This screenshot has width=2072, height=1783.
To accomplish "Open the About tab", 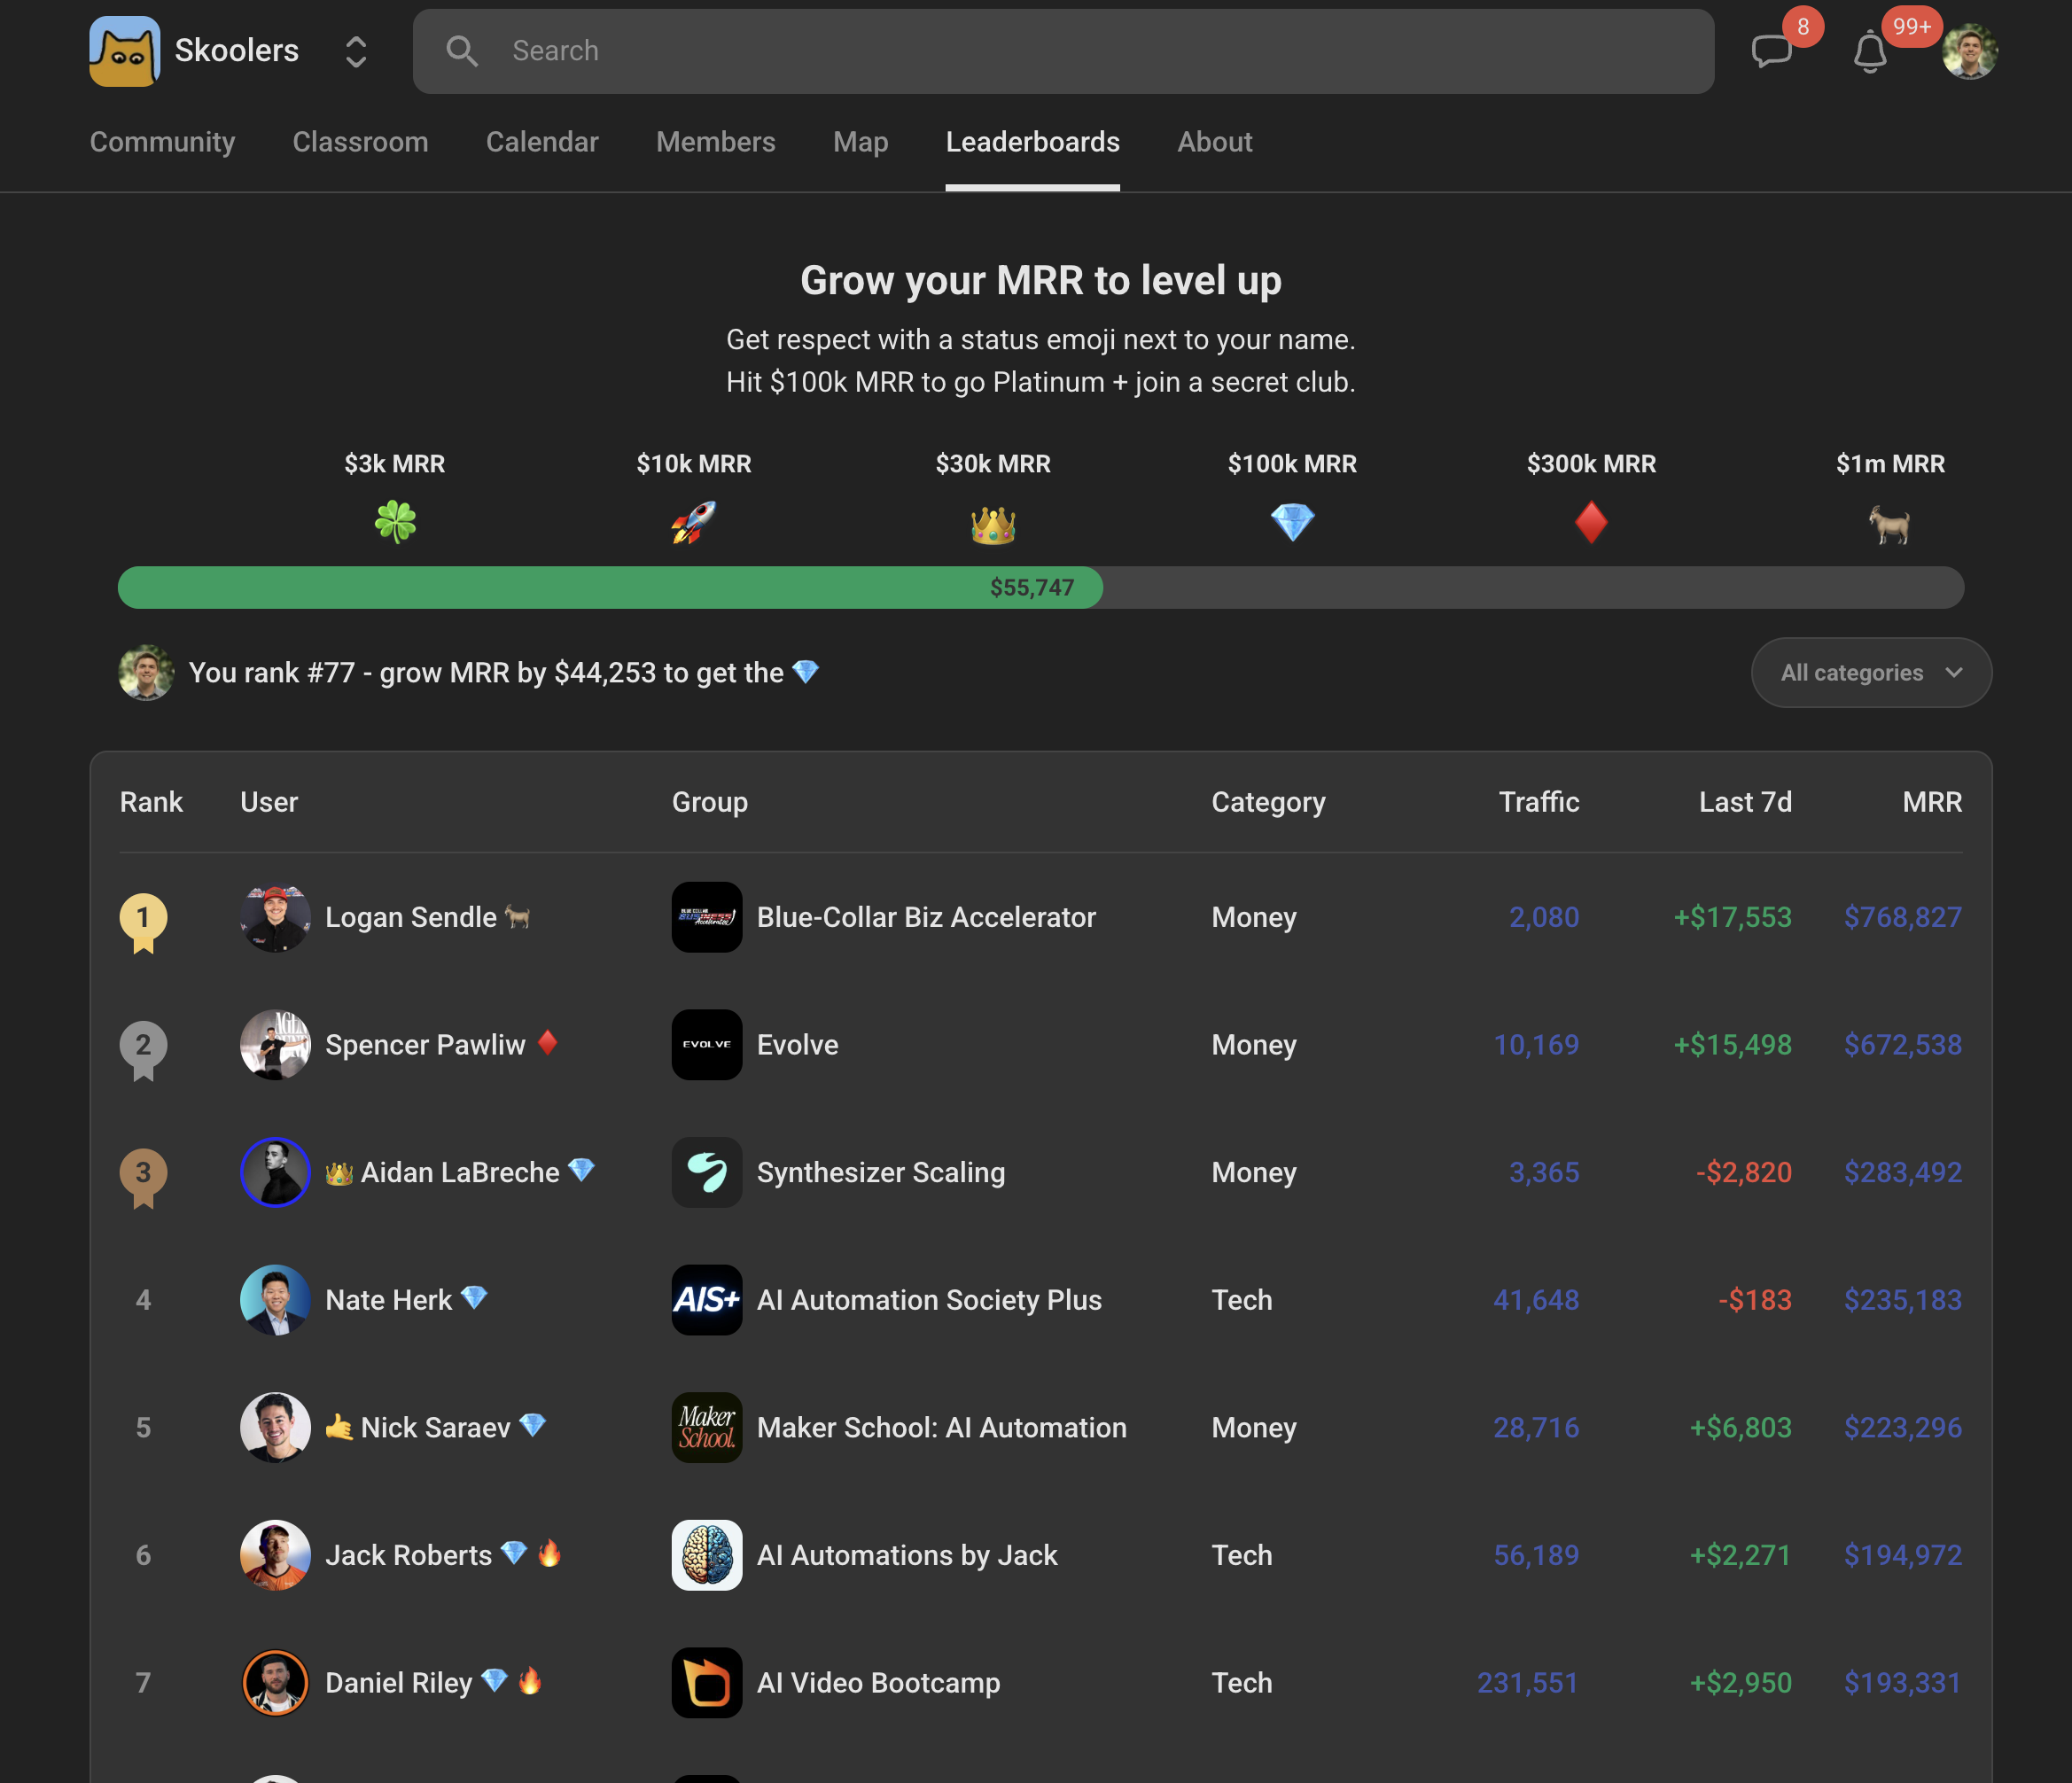I will coord(1214,142).
